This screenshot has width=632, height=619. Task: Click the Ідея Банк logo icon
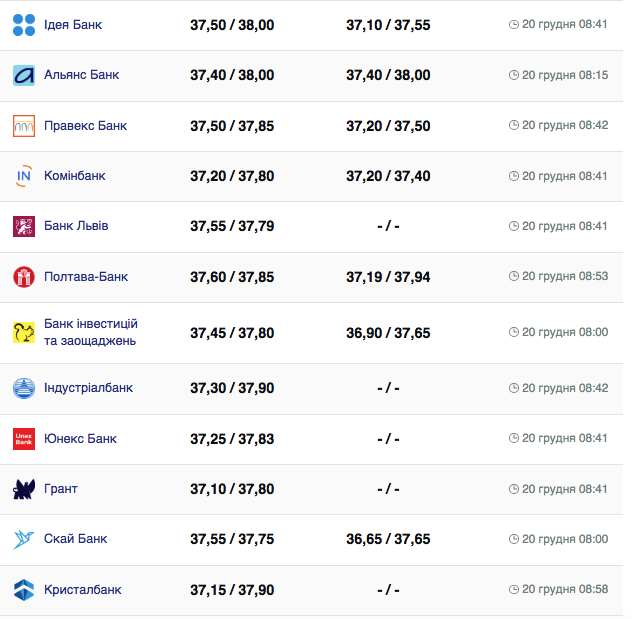pos(24,25)
